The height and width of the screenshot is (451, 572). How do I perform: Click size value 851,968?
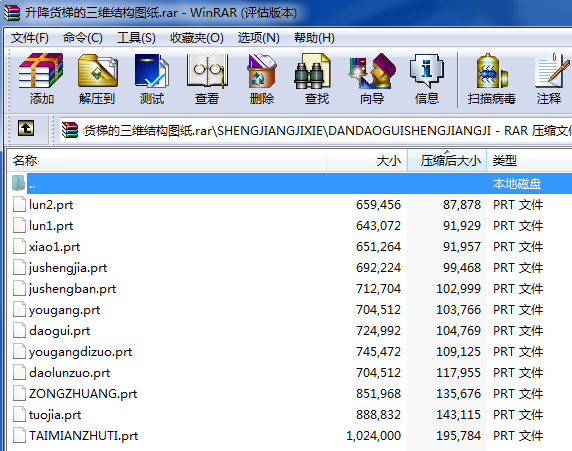coord(378,394)
